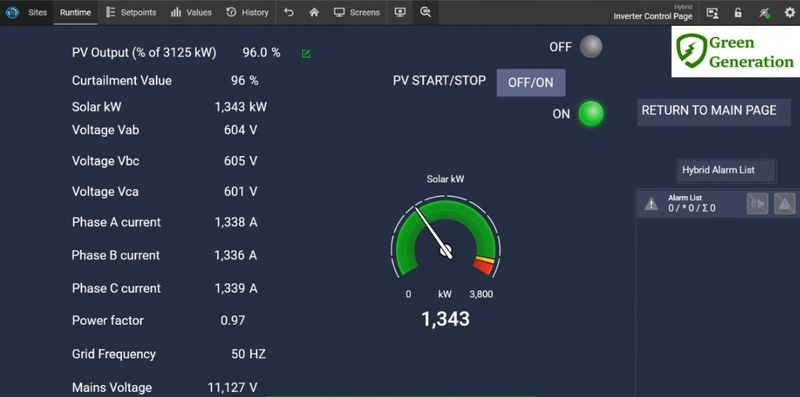Click the back arrow icon
The height and width of the screenshot is (397, 800).
pos(289,12)
